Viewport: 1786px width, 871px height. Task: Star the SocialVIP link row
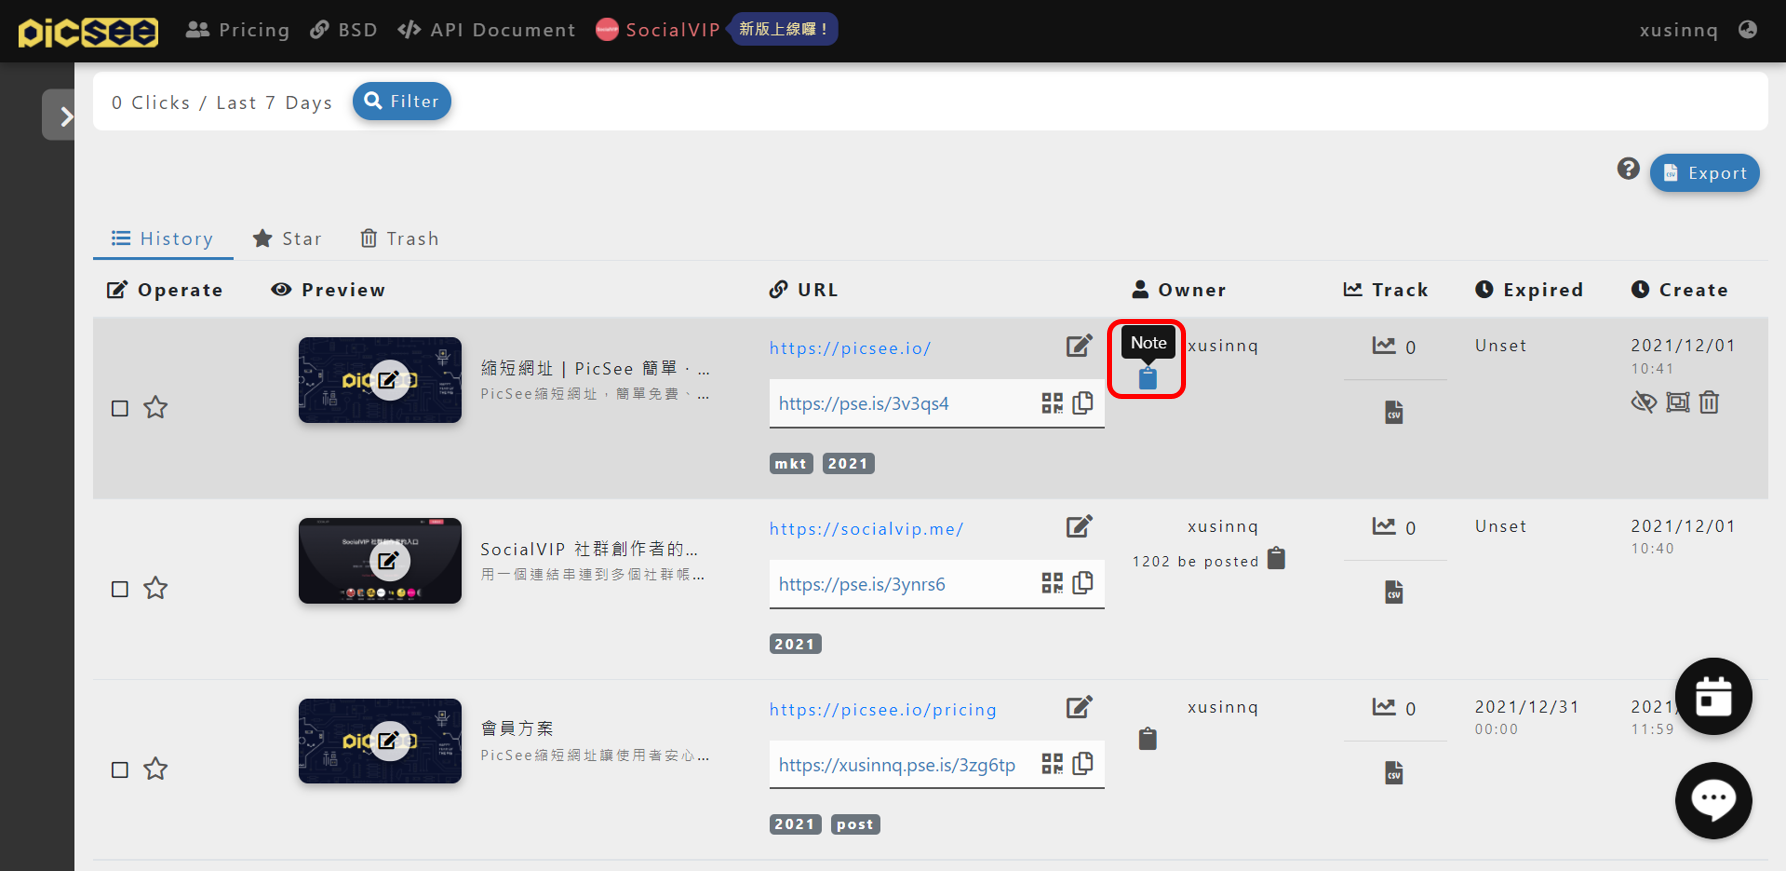coord(155,588)
